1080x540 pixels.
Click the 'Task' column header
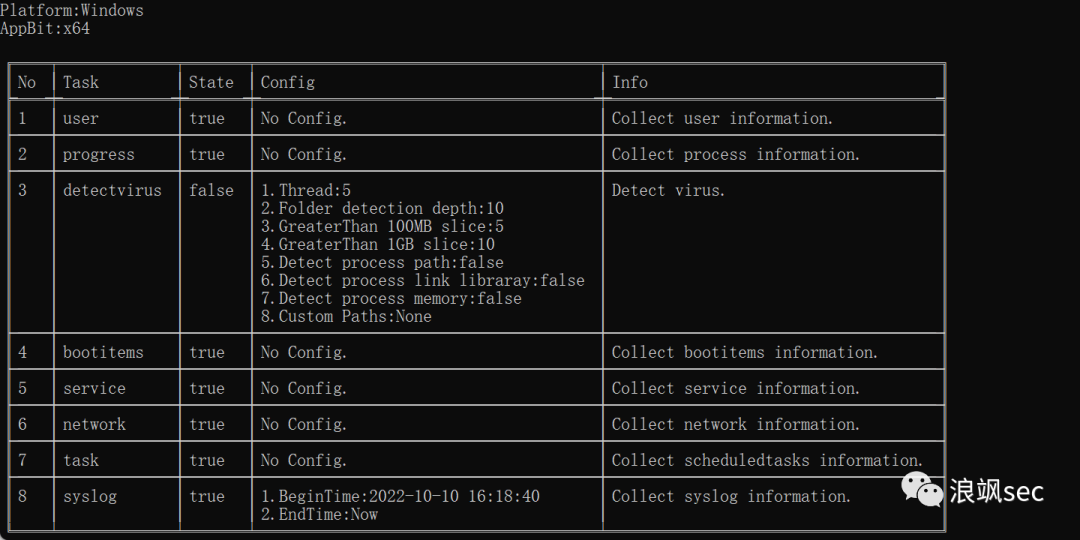click(81, 82)
